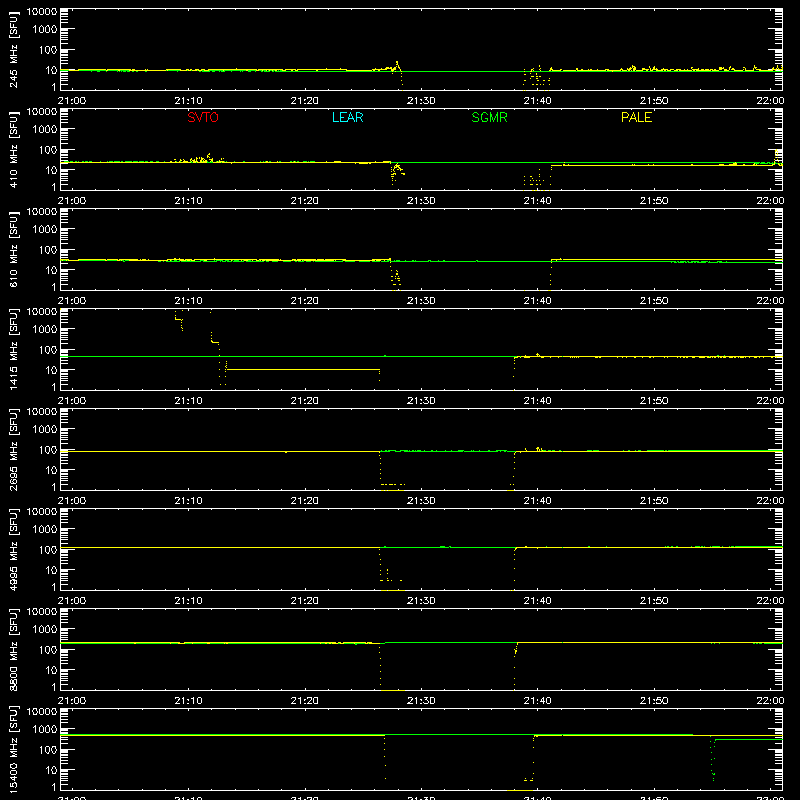Select the 15400 MHz [SFU] axis title
800x800 pixels.
(14, 749)
